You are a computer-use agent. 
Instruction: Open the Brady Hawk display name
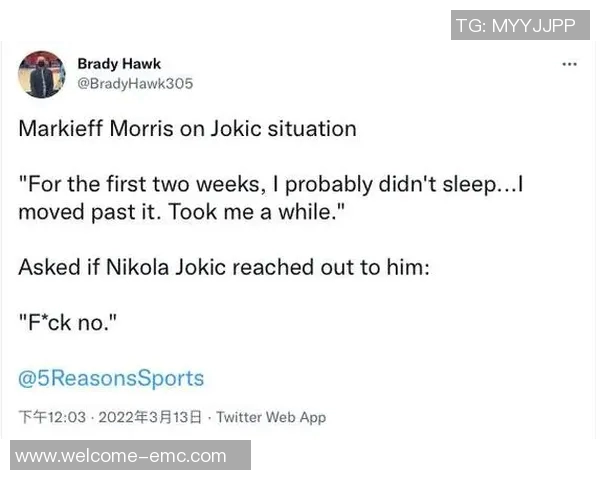(x=119, y=64)
